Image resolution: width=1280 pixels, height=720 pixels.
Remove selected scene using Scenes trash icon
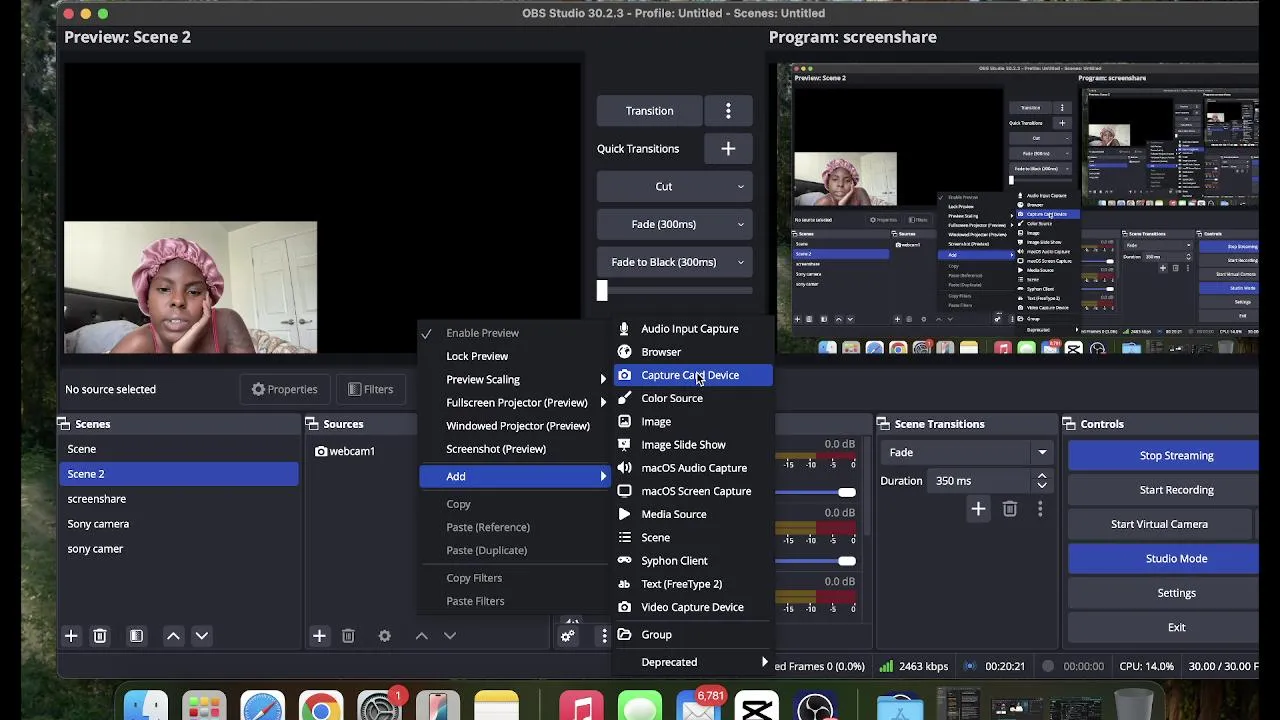(100, 636)
